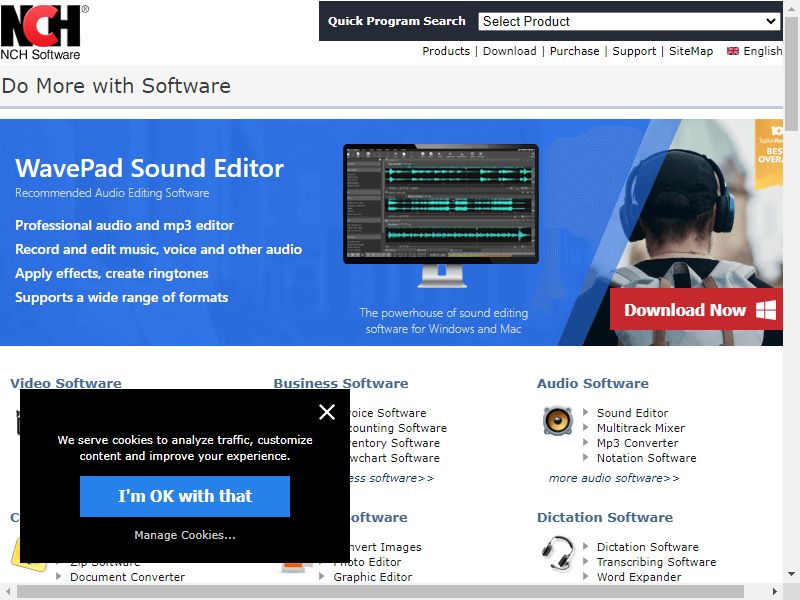This screenshot has height=600, width=800.
Task: Click the Windows logo on Download Now
Action: click(x=766, y=310)
